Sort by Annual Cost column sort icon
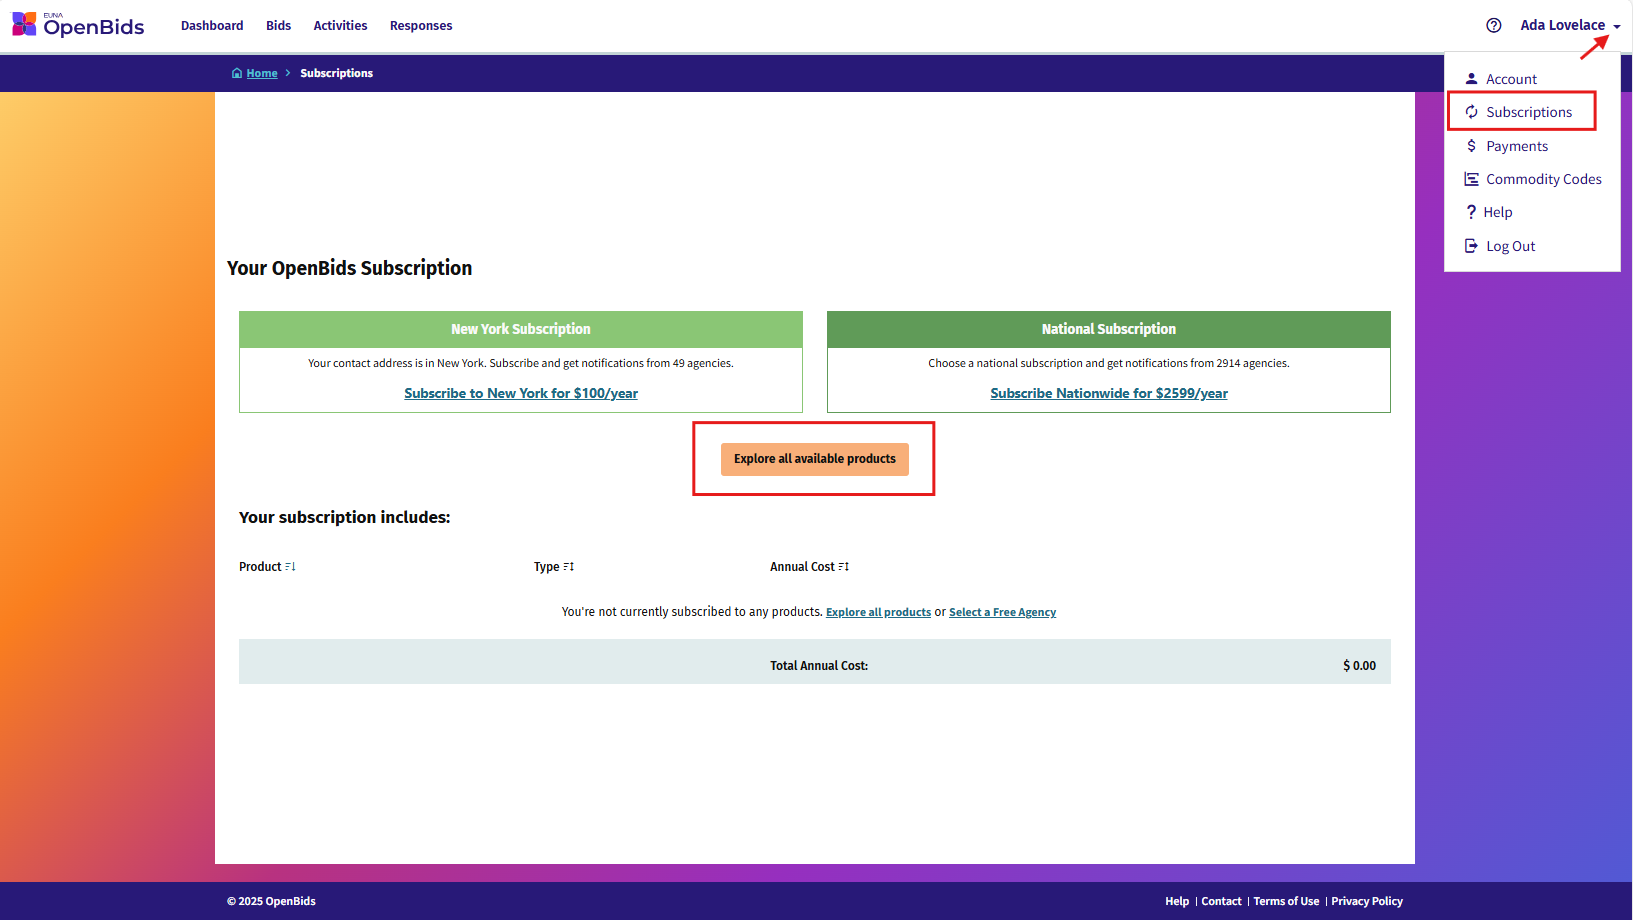Screen dimensions: 1633x920 843,567
